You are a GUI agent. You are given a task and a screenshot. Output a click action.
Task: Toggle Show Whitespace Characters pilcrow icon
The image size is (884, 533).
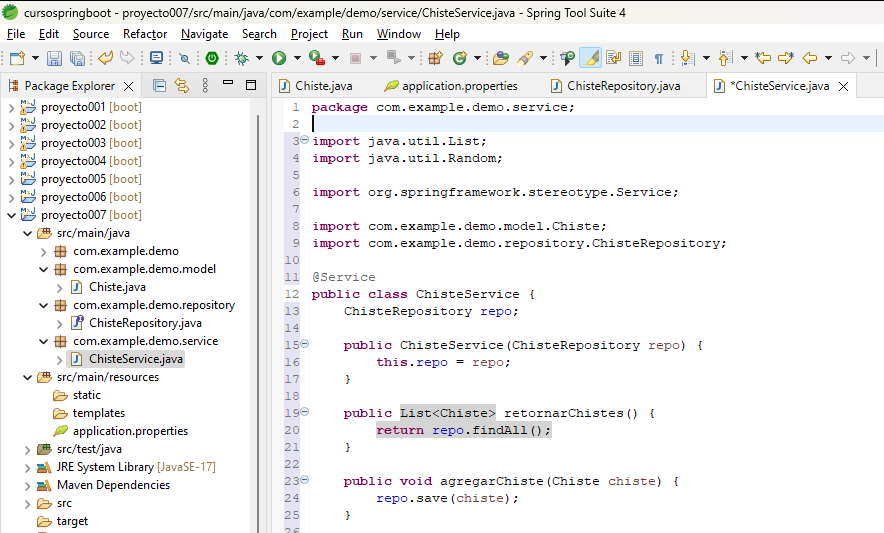pyautogui.click(x=658, y=58)
